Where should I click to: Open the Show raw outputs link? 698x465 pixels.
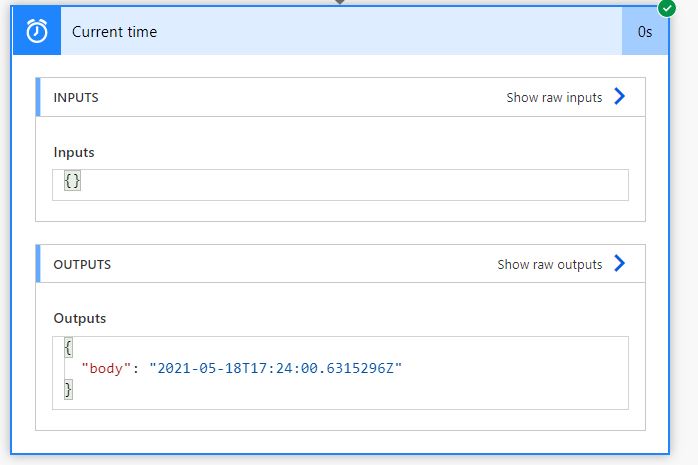pyautogui.click(x=550, y=264)
